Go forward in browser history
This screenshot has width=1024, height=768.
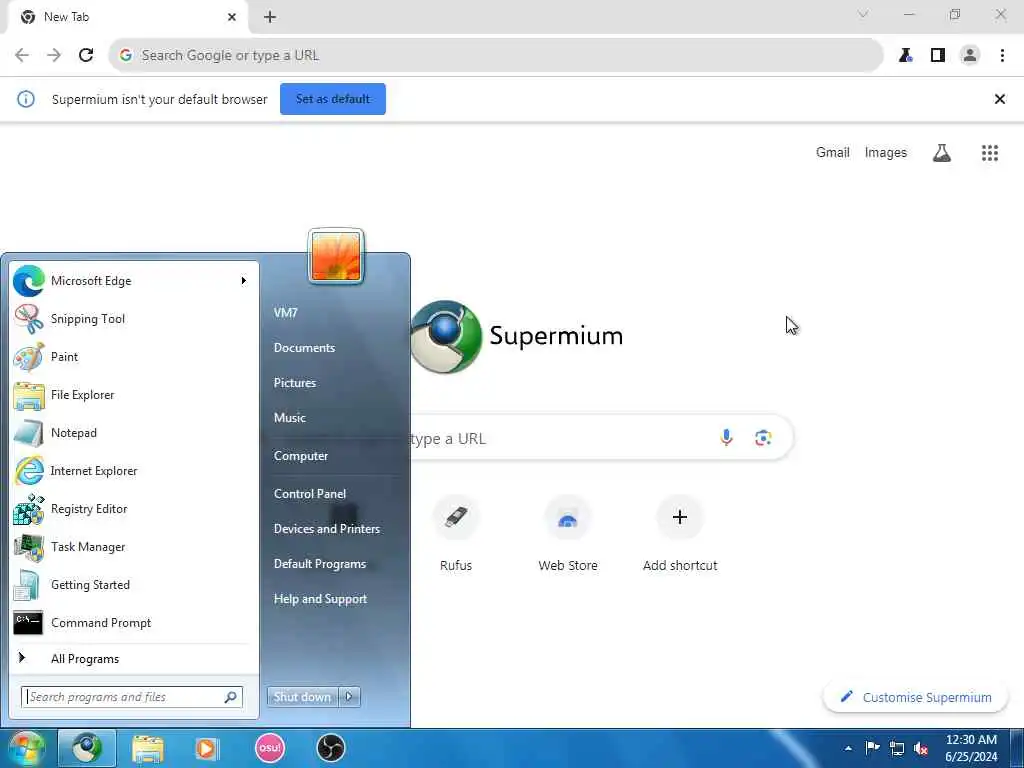(54, 55)
